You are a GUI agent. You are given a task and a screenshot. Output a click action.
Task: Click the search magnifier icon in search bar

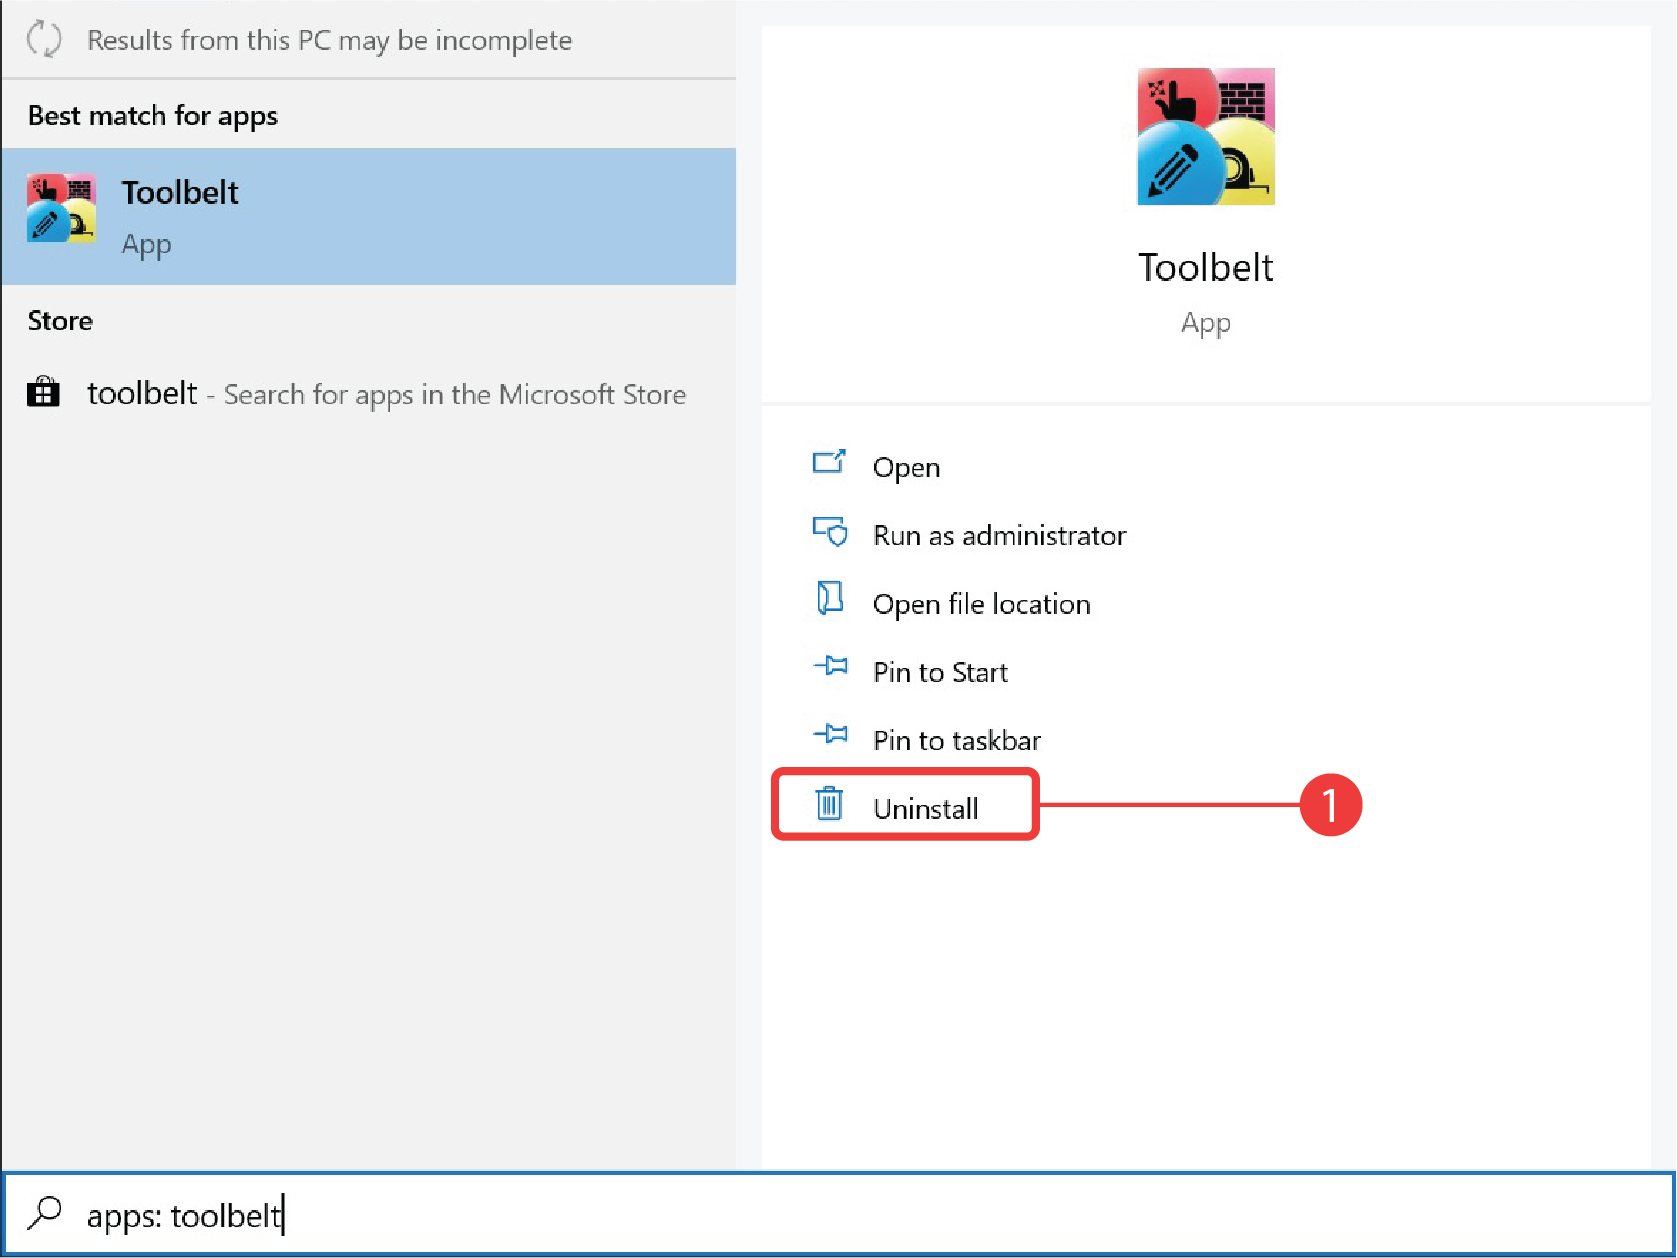45,1215
